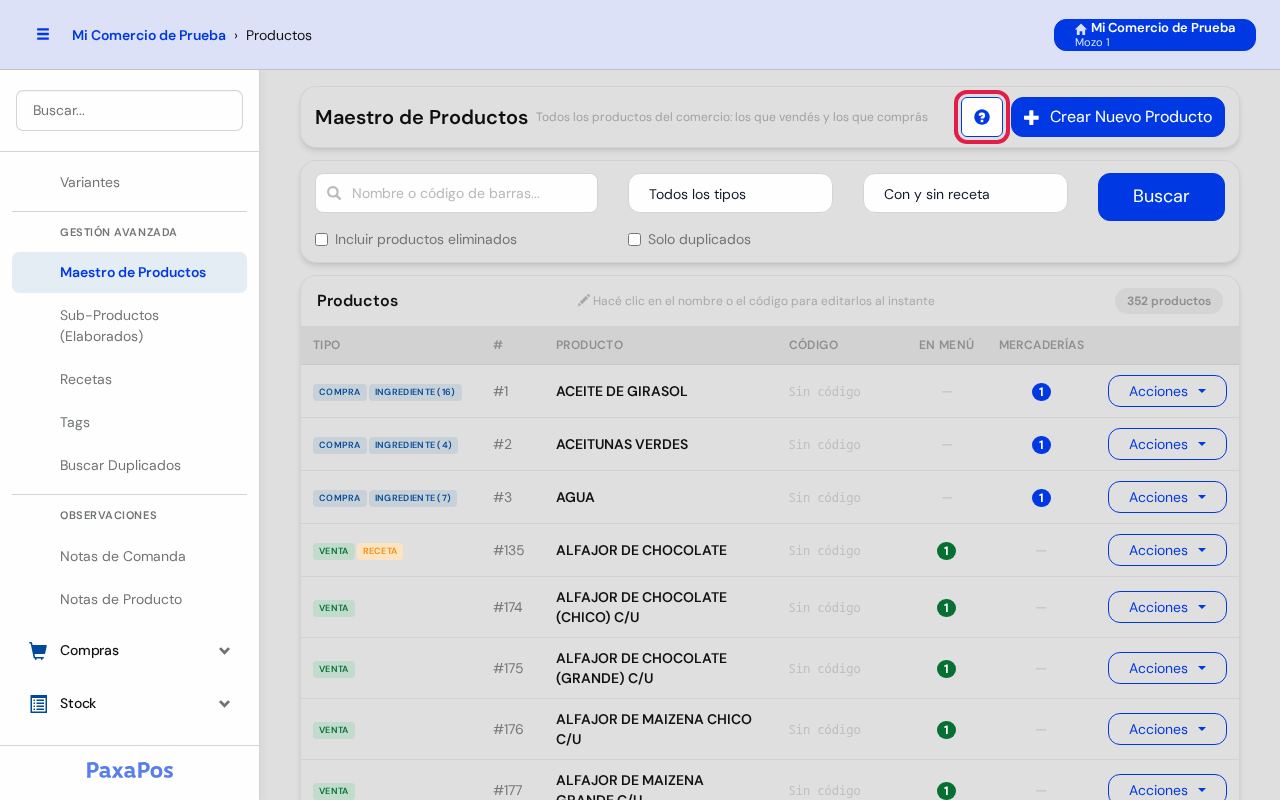Viewport: 1280px width, 800px height.
Task: Click the mercaderías badge for ACEITE DE GIRASOL
Action: [x=1041, y=392]
